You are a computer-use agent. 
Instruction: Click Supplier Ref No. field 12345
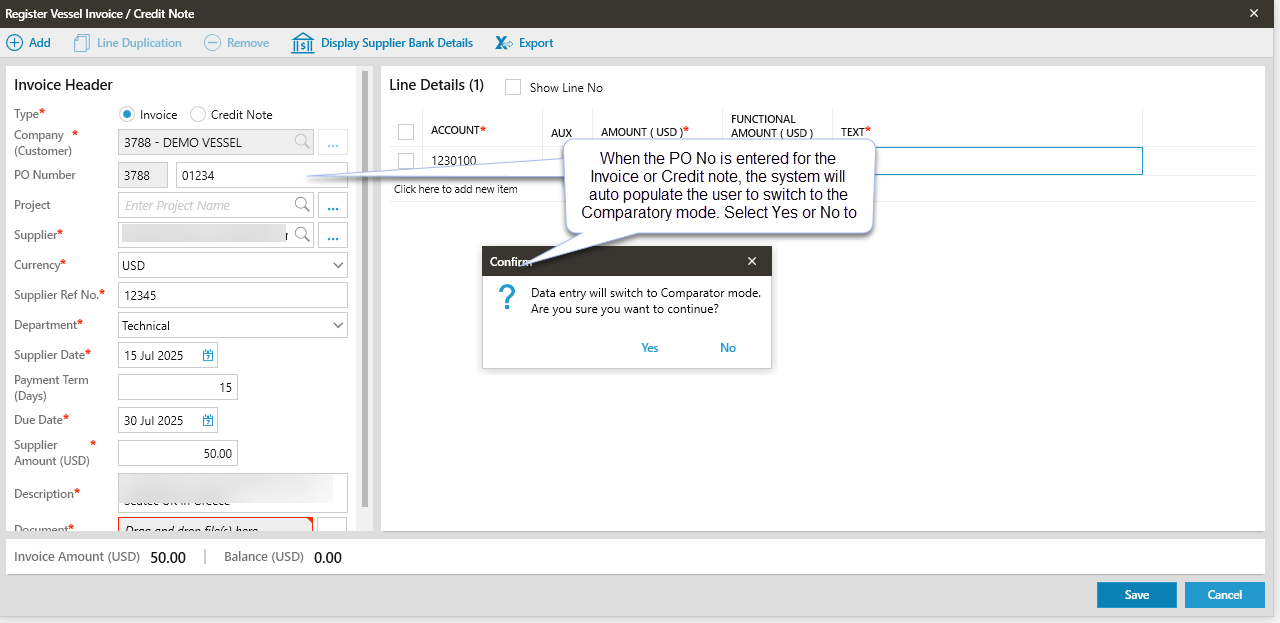pos(233,295)
